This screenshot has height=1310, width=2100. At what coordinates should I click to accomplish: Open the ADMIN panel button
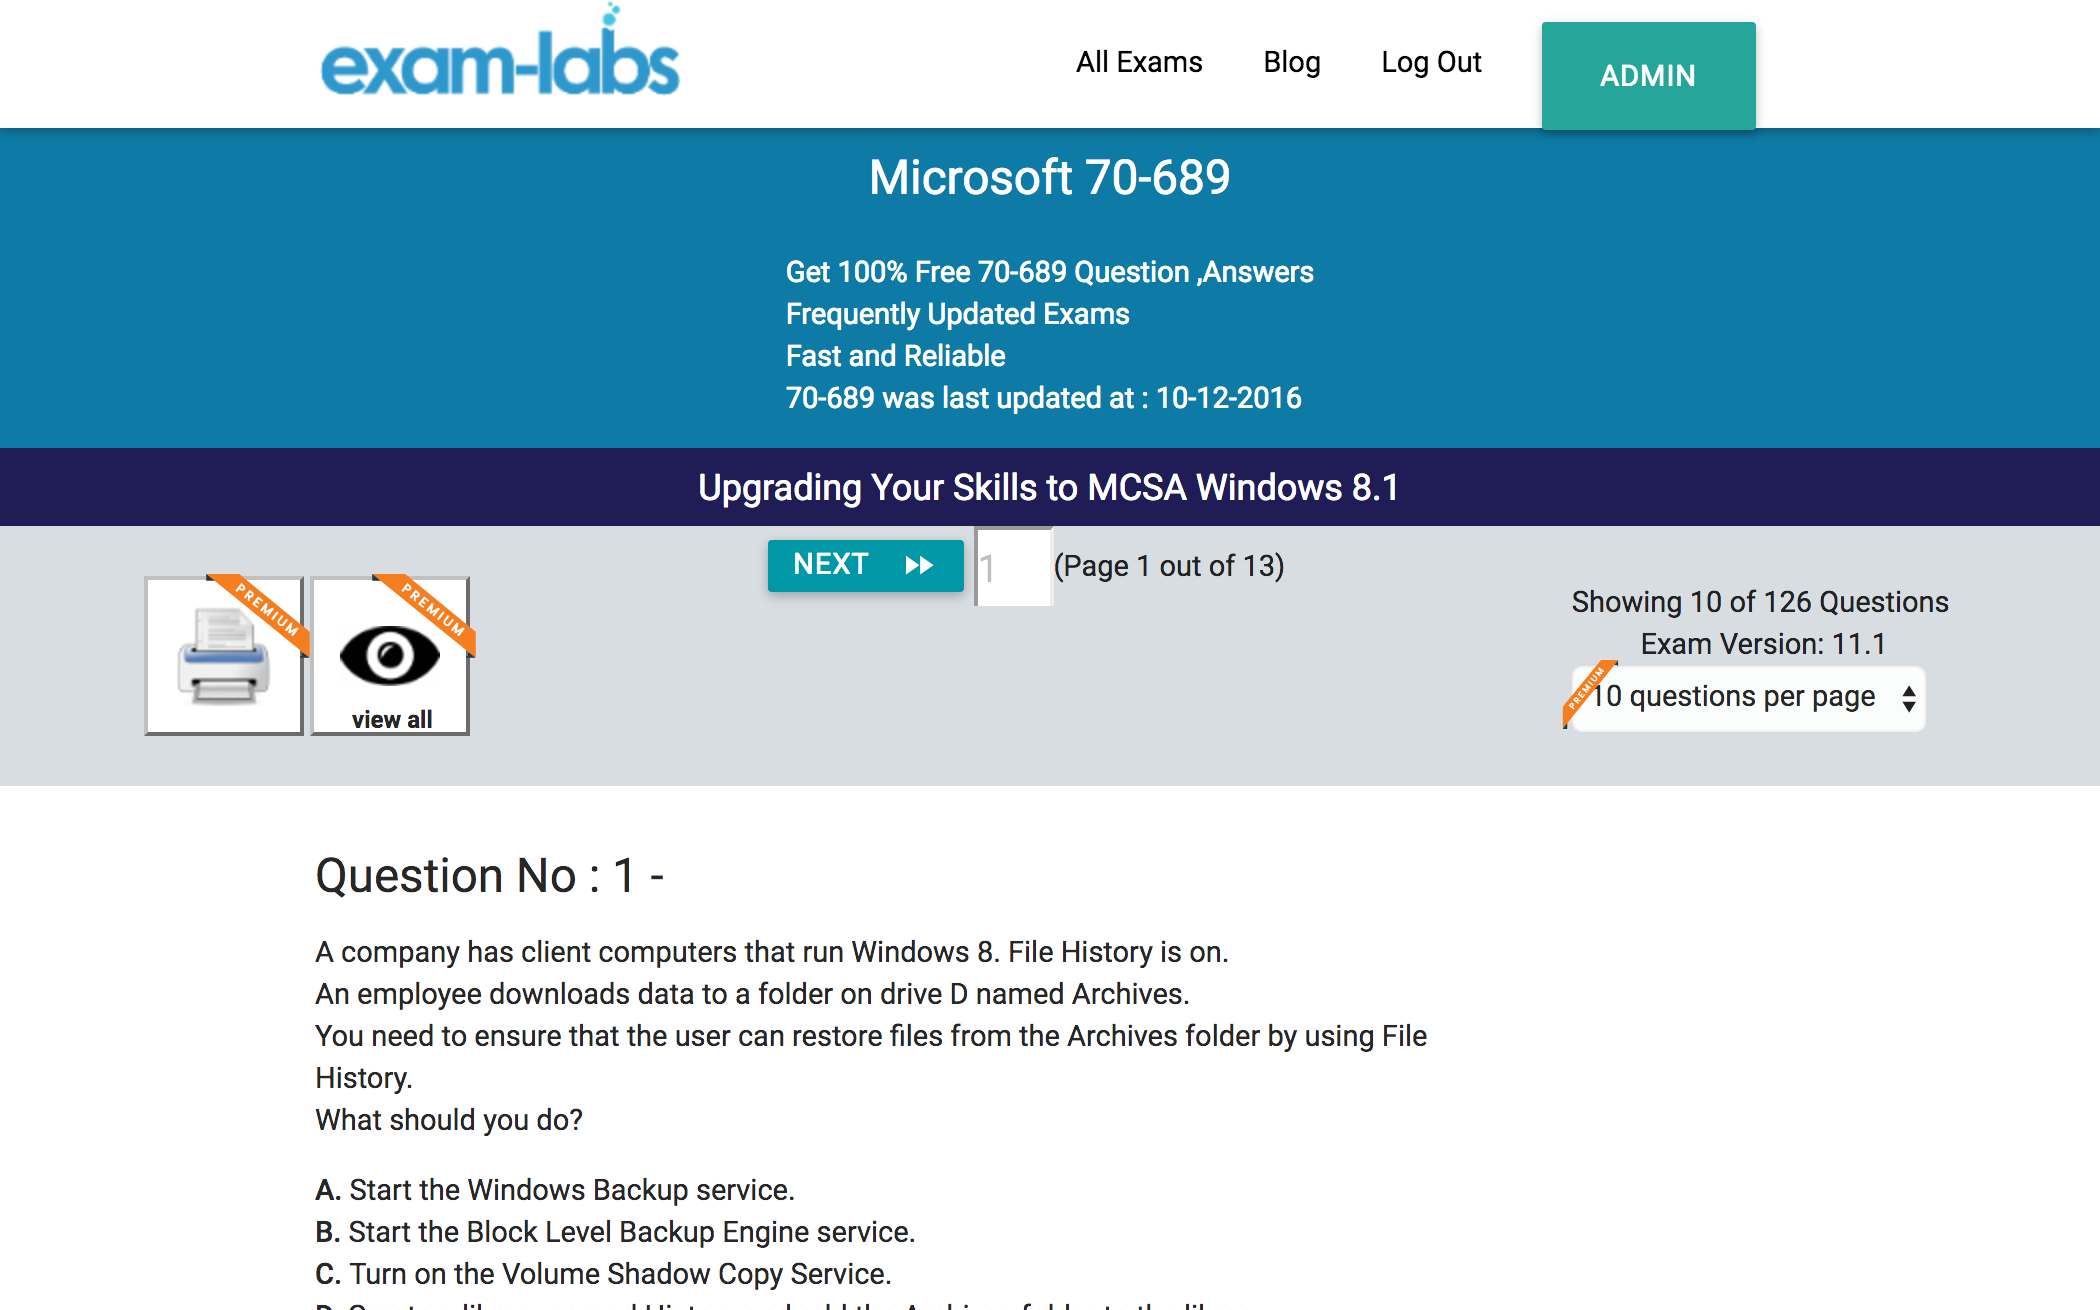pos(1648,76)
